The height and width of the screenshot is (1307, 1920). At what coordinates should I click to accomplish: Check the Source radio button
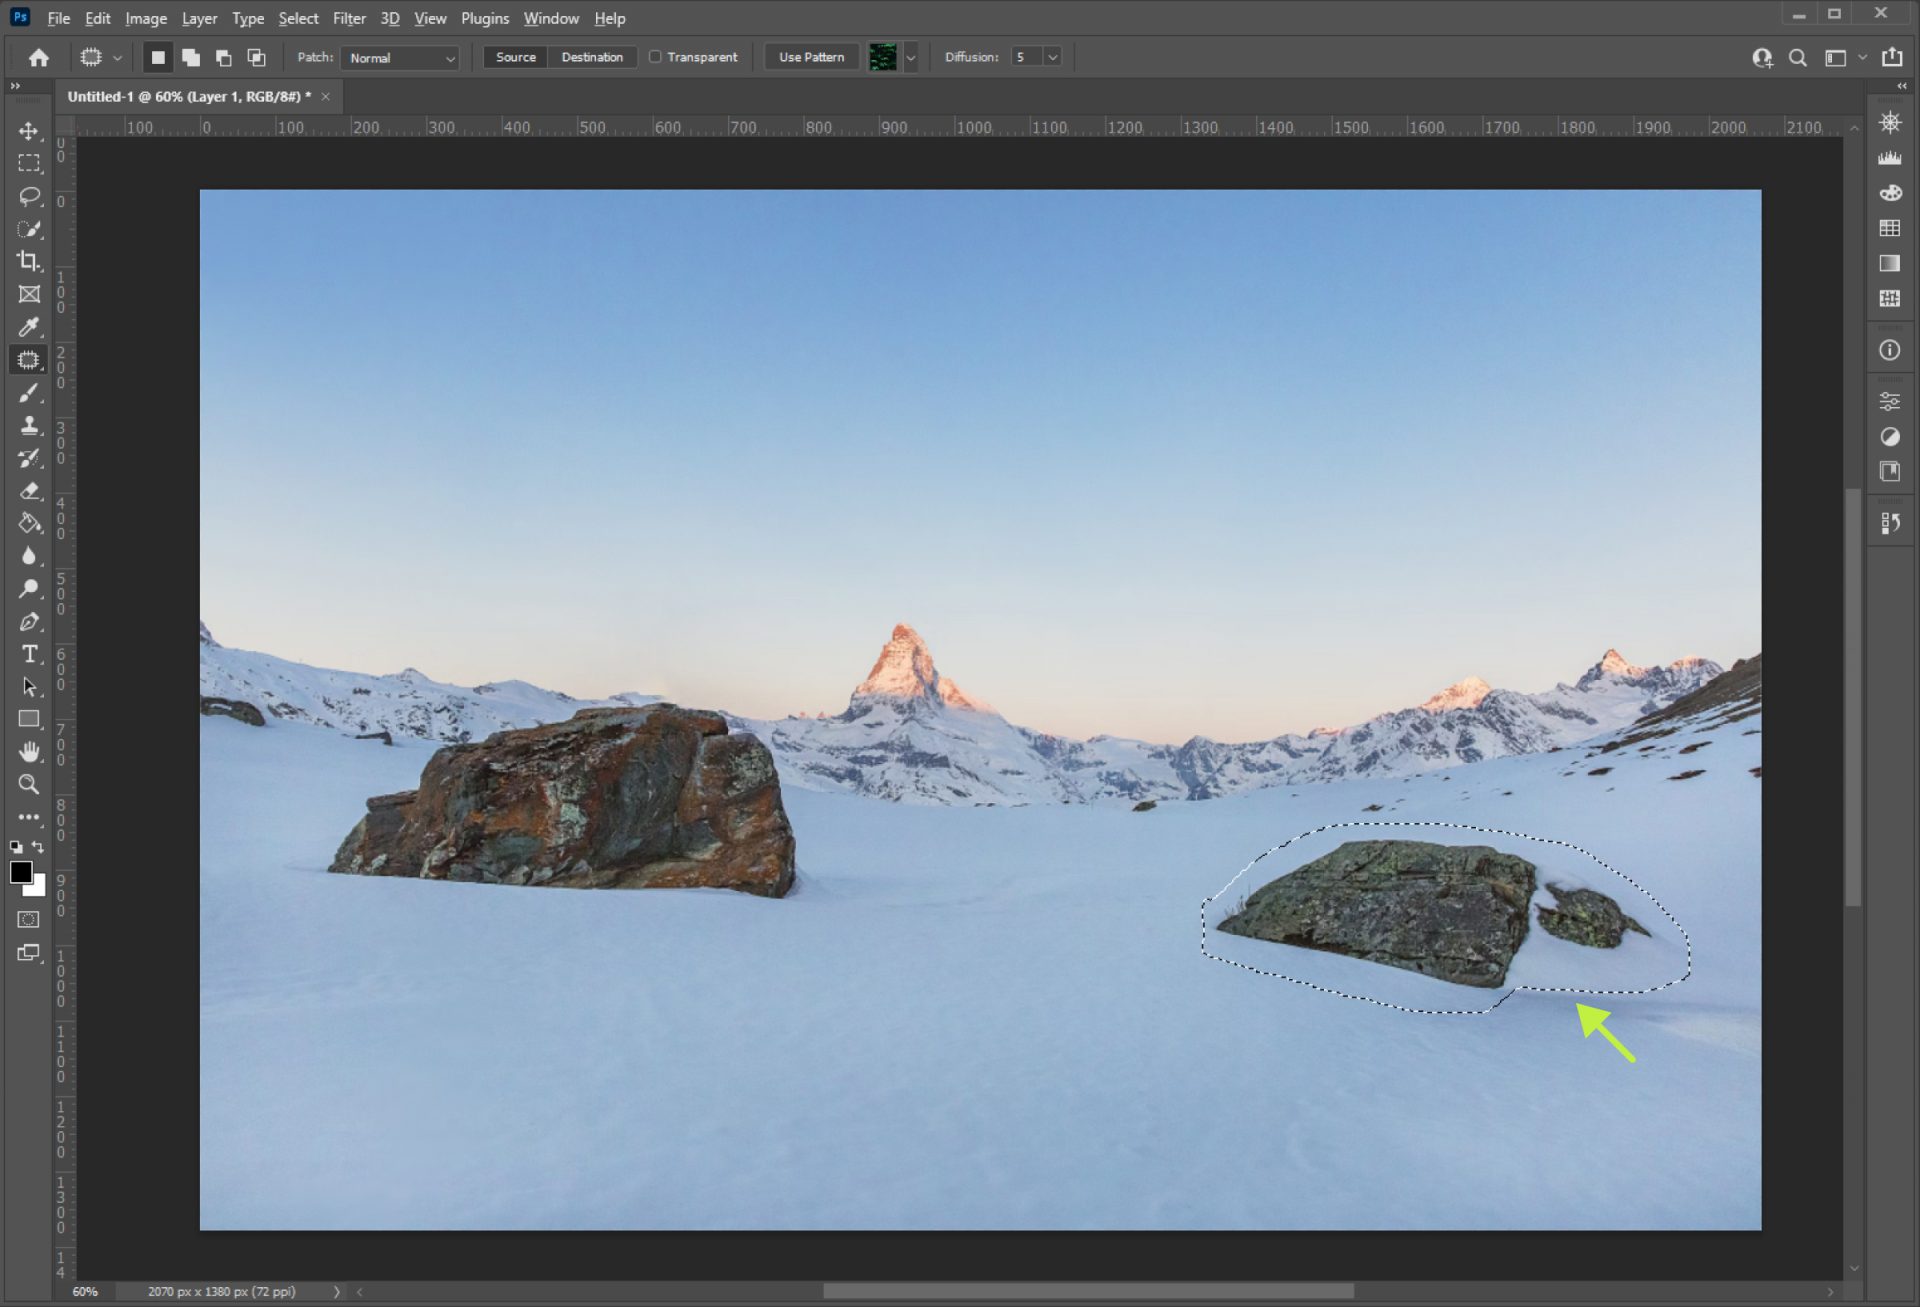[x=514, y=55]
